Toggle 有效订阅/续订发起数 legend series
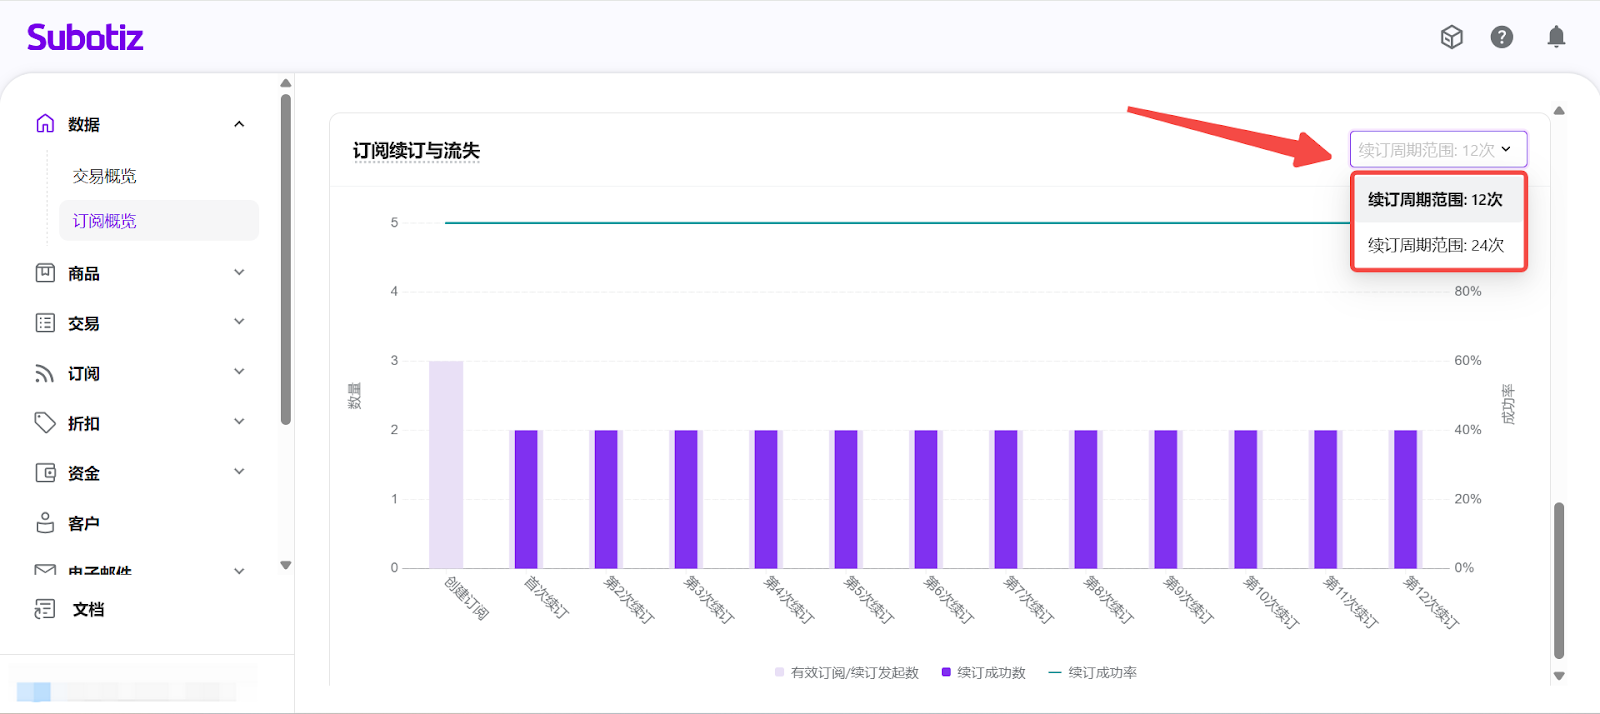The width and height of the screenshot is (1600, 714). (x=846, y=673)
